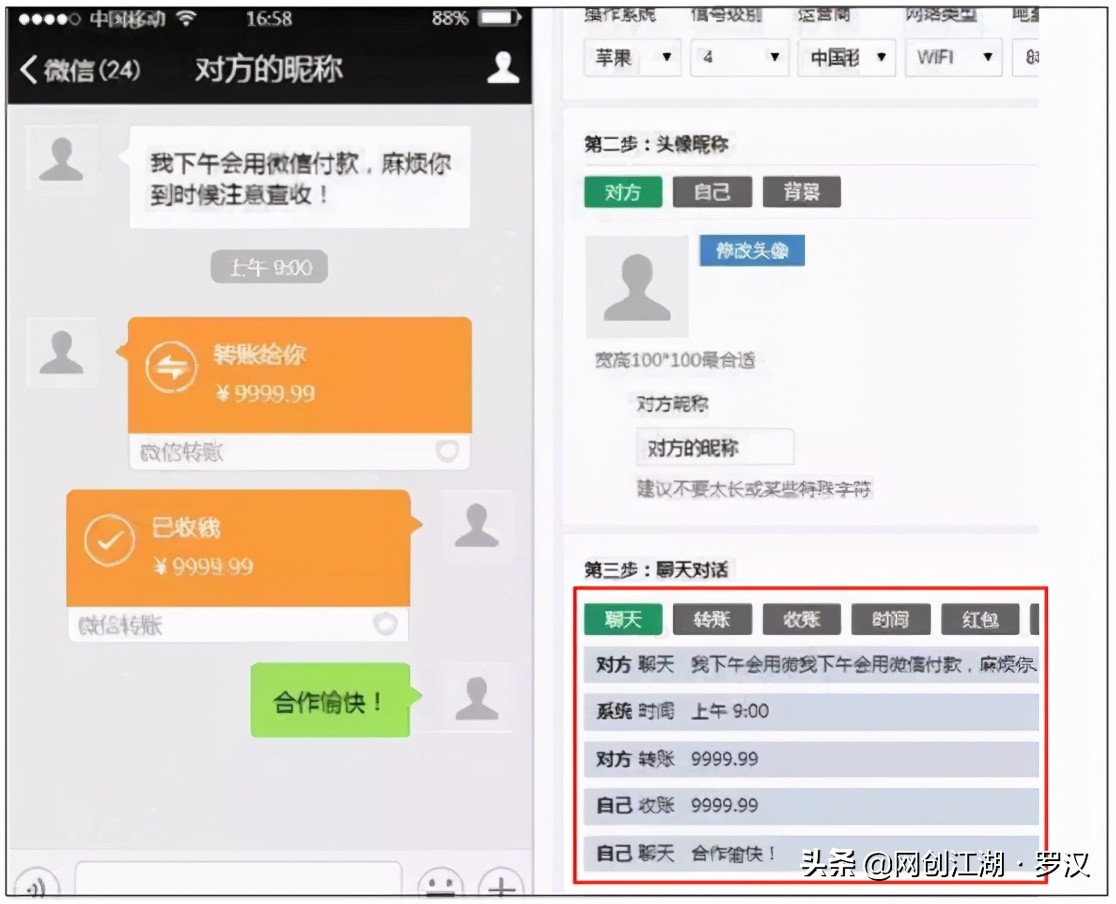This screenshot has width=1116, height=904.
Task: Open the 操作系统 dropdown showing 苹果
Action: pyautogui.click(x=632, y=58)
